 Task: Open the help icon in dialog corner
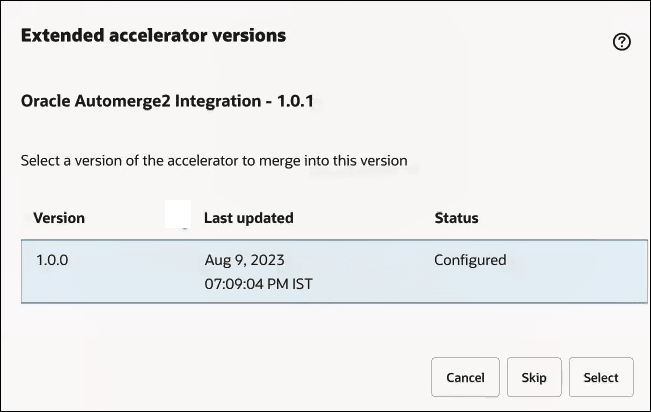pyautogui.click(x=622, y=42)
